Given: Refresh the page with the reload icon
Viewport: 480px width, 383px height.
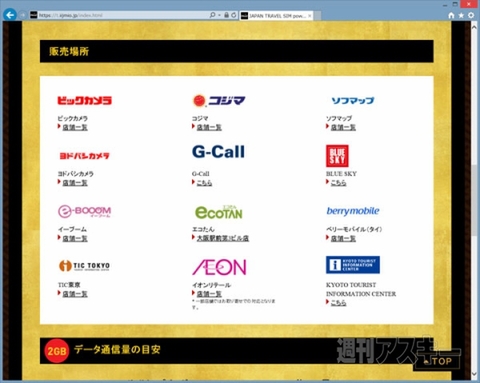Looking at the screenshot, I should tap(234, 15).
